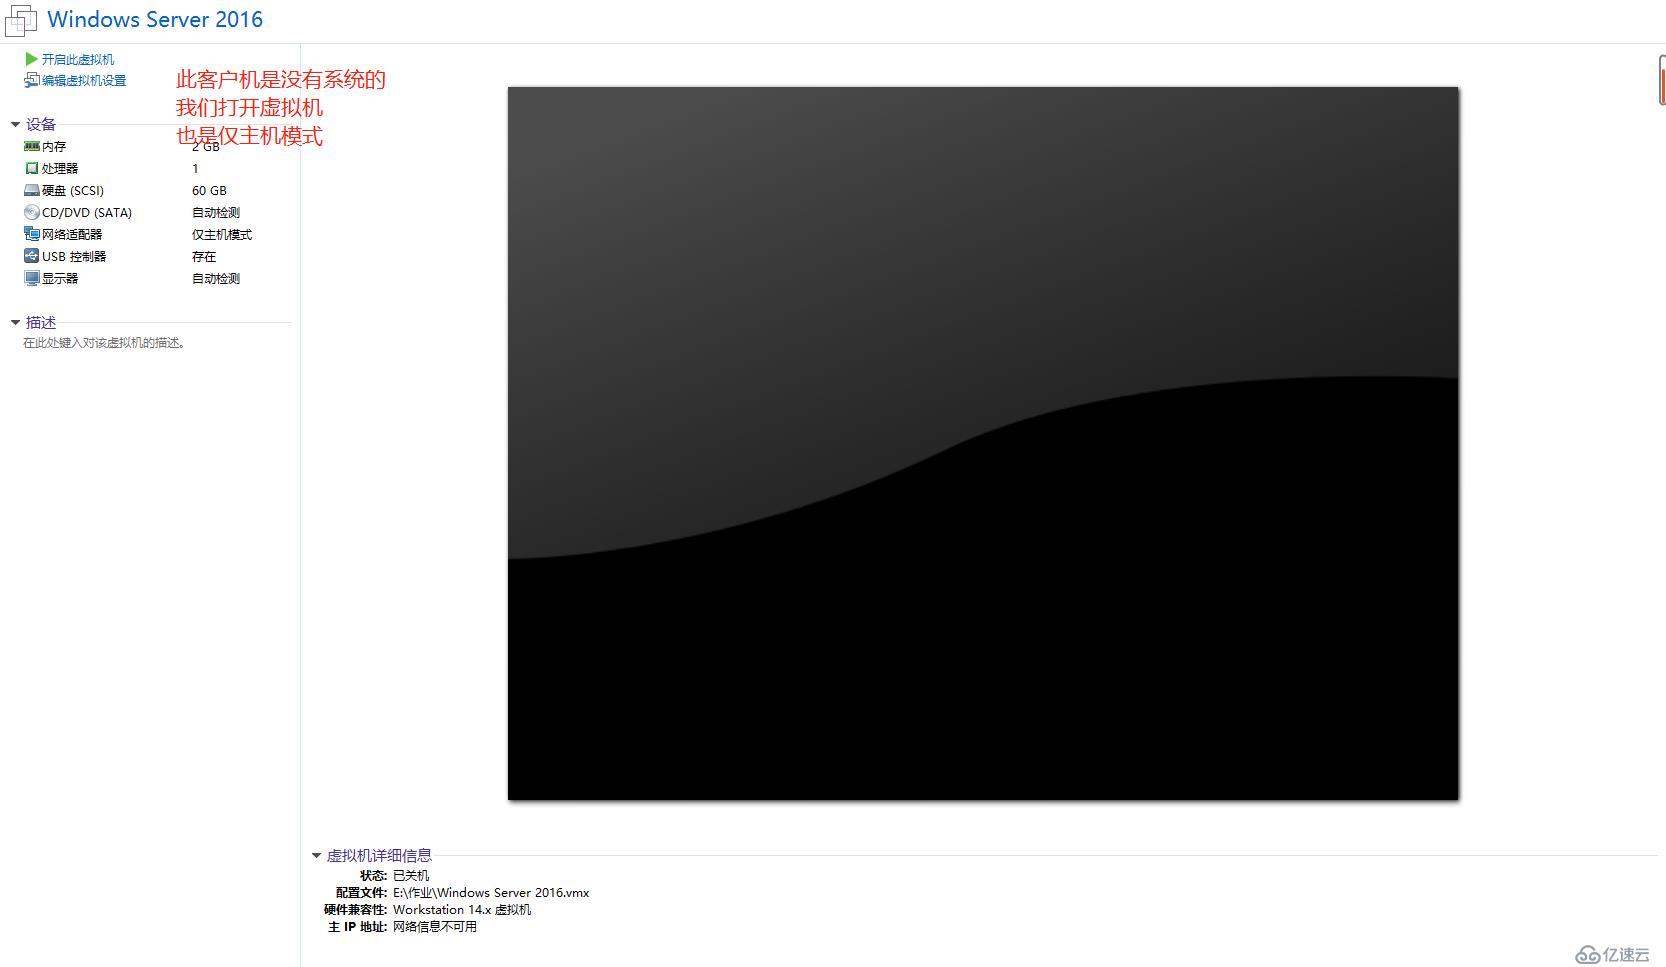1666x967 pixels.
Task: Collapse the 设备 section
Action: [16, 124]
